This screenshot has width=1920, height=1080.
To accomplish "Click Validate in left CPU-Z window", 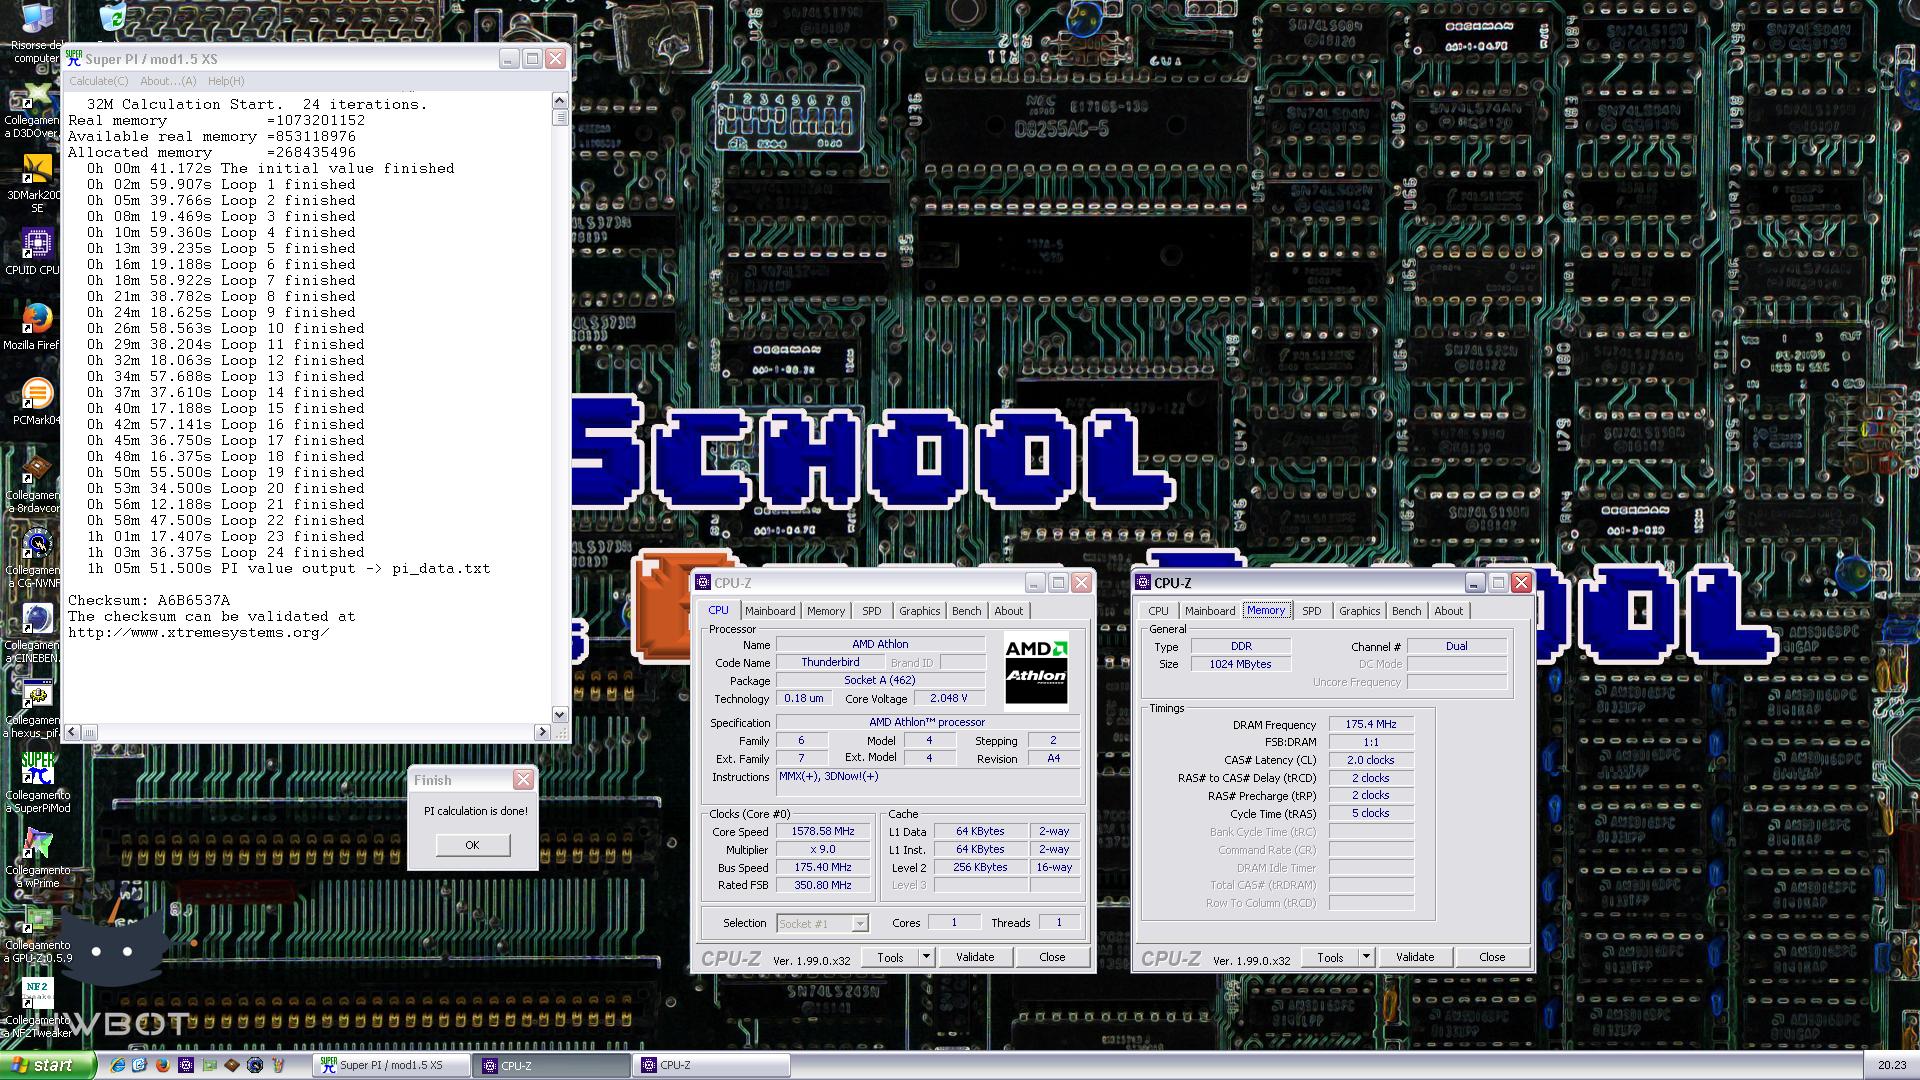I will tap(975, 957).
